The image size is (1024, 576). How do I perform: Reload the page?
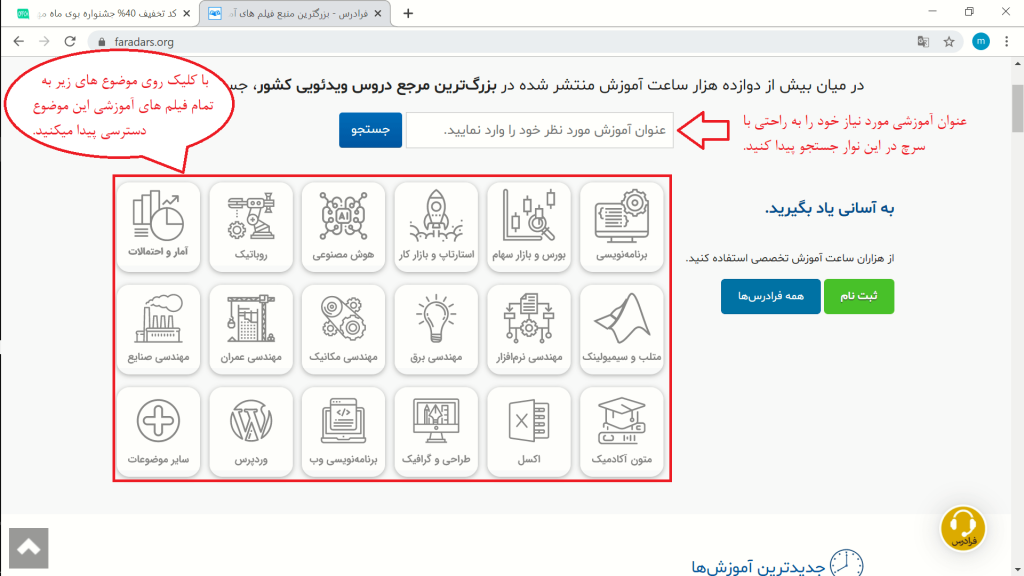point(70,42)
